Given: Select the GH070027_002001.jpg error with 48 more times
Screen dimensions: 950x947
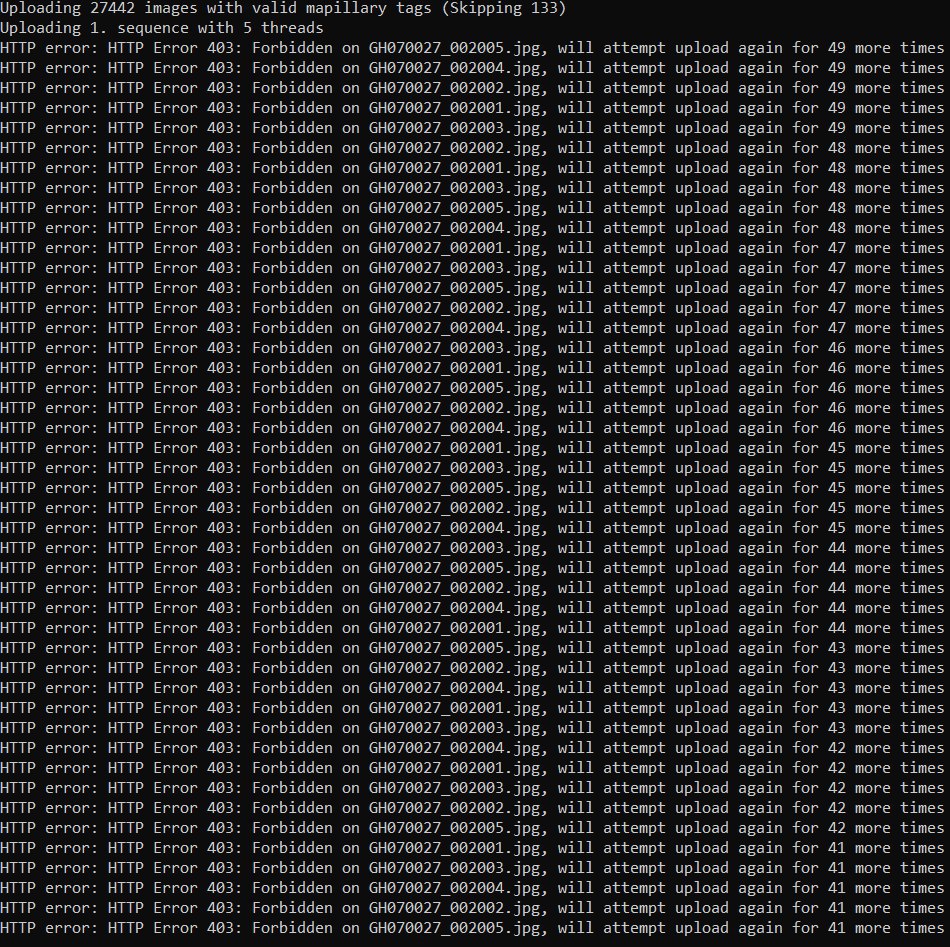Looking at the screenshot, I should [472, 168].
